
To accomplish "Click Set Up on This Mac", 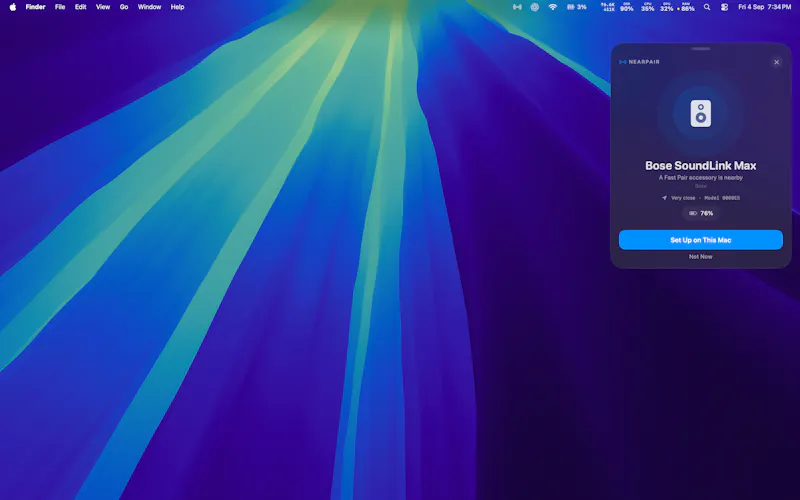I will [701, 240].
